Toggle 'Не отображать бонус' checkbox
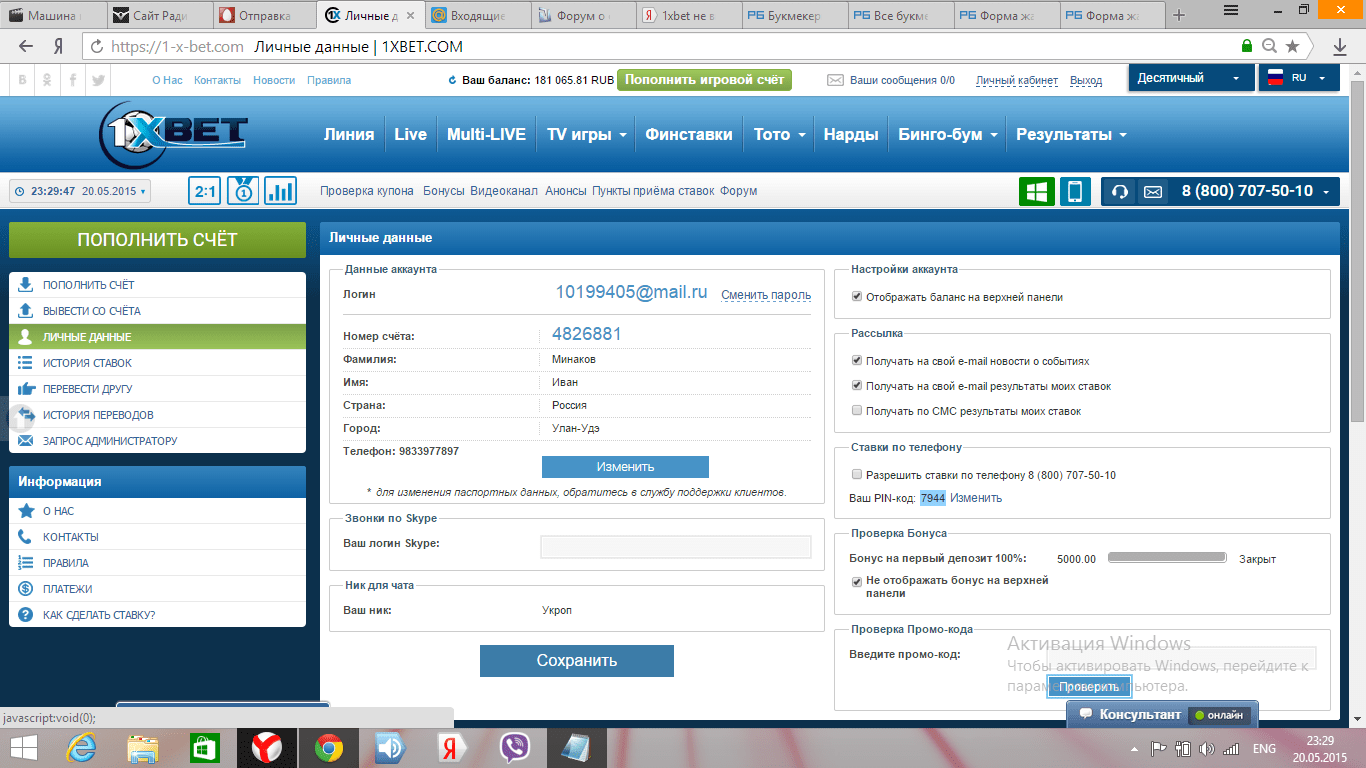Viewport: 1366px width, 768px height. [856, 581]
